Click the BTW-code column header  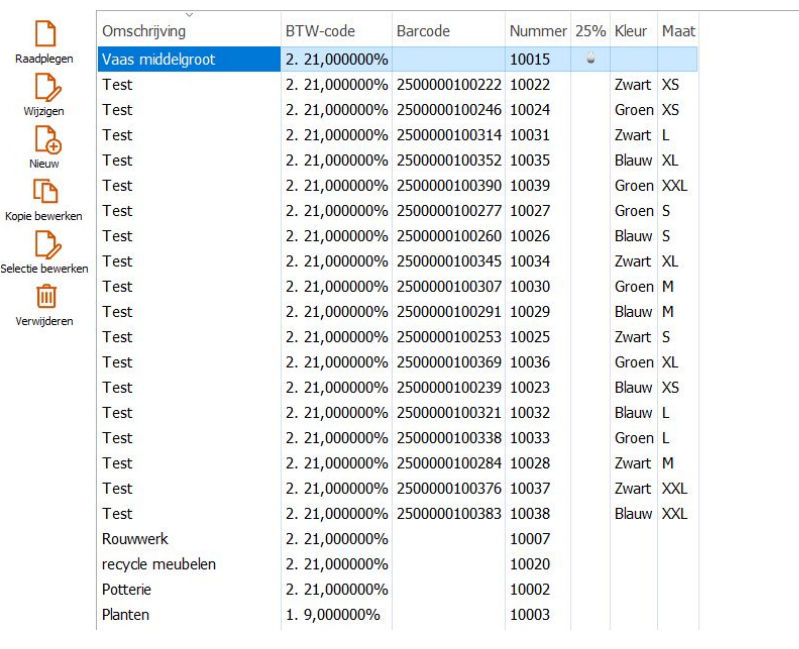click(x=320, y=31)
